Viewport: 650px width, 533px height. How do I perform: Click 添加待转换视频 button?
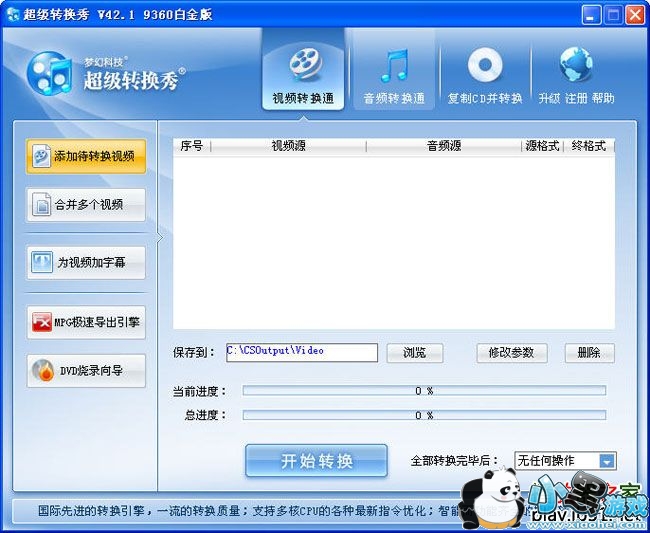click(x=86, y=156)
